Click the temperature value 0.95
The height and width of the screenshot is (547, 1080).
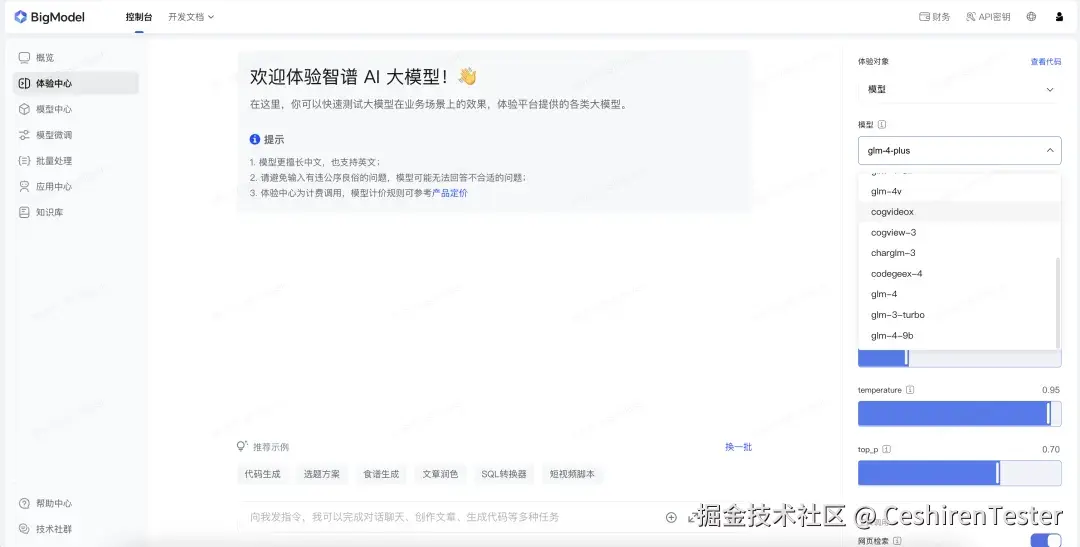(1051, 390)
